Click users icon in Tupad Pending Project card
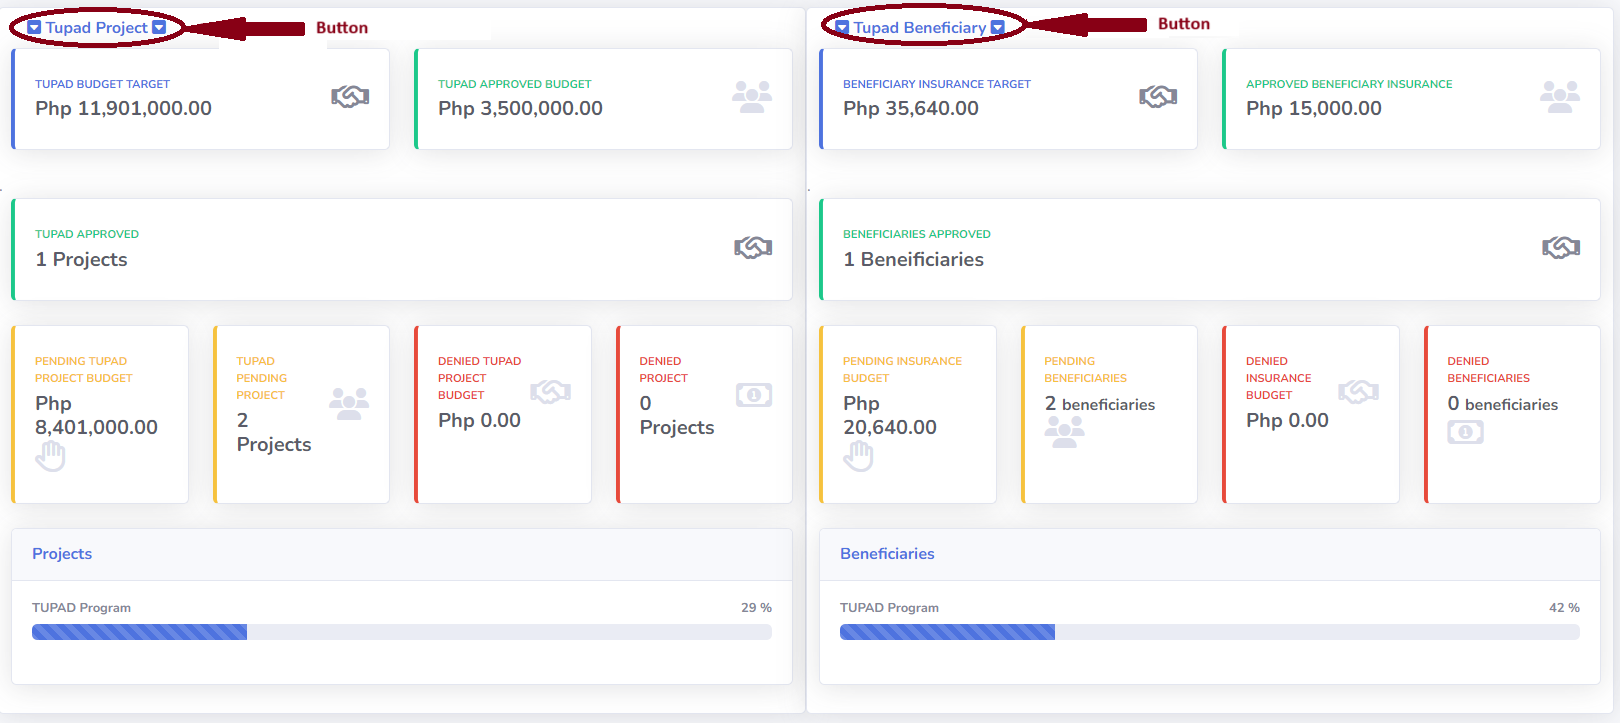 (x=349, y=403)
